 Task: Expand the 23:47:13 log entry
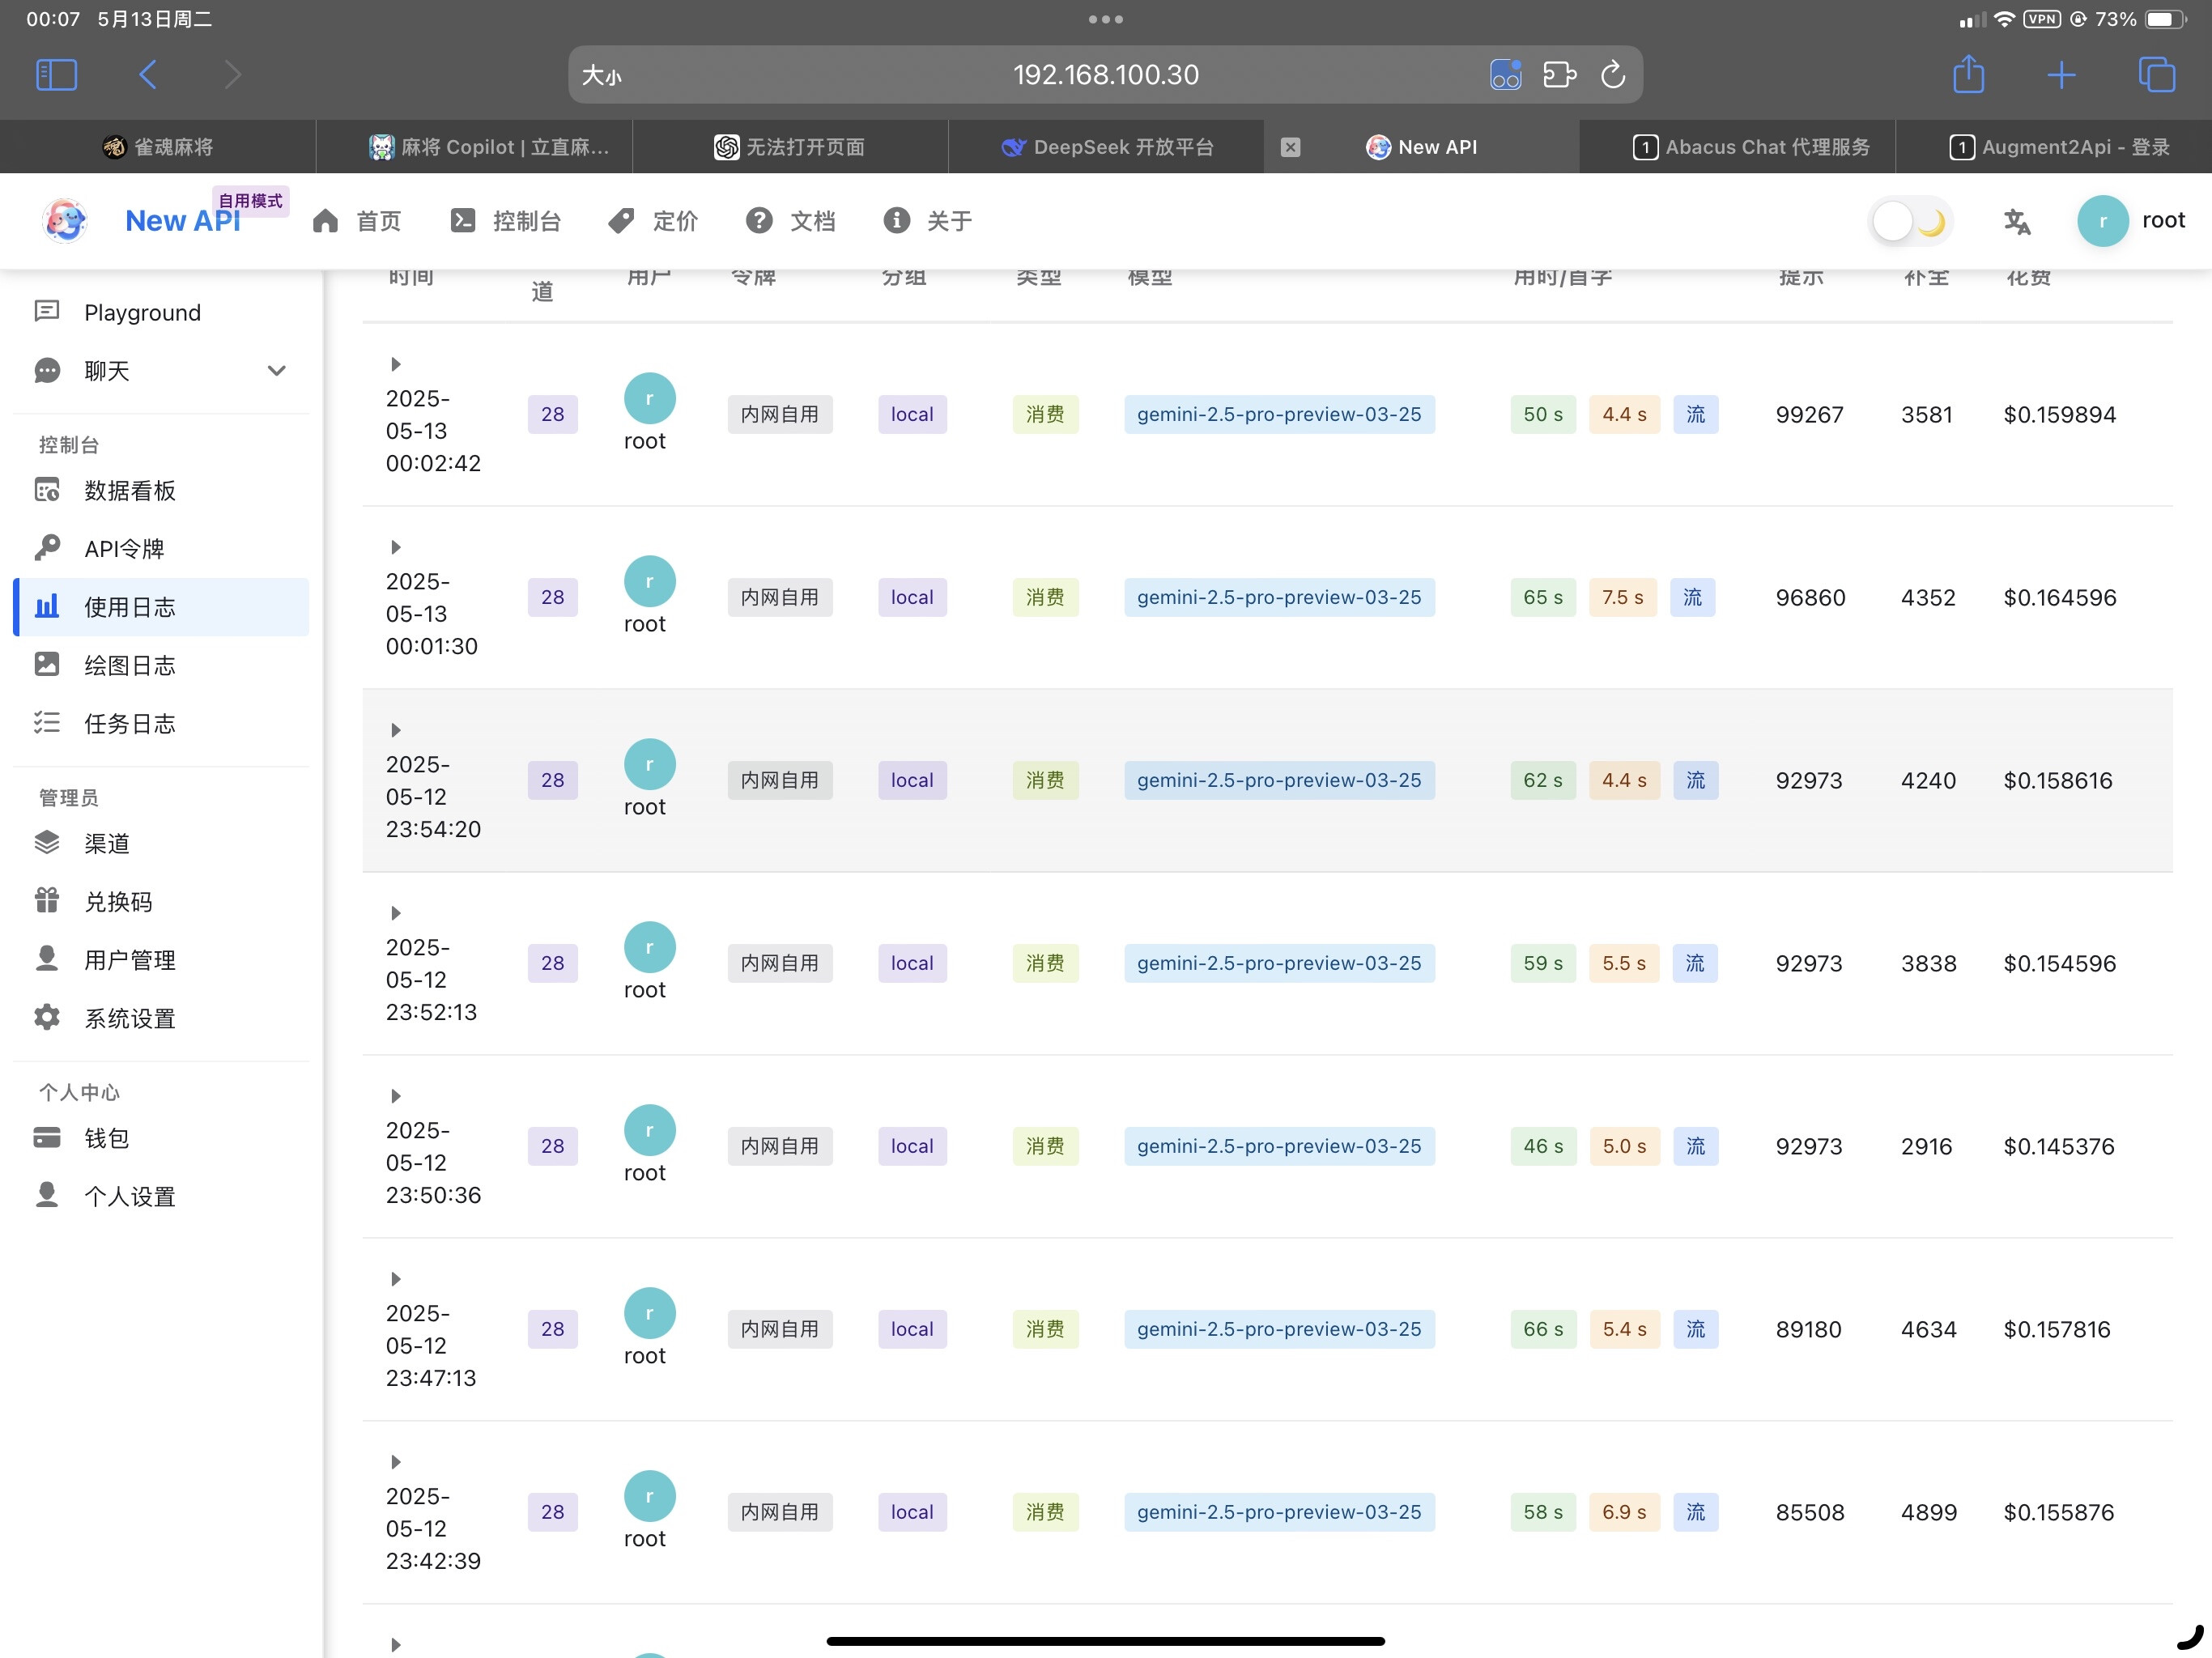395,1279
